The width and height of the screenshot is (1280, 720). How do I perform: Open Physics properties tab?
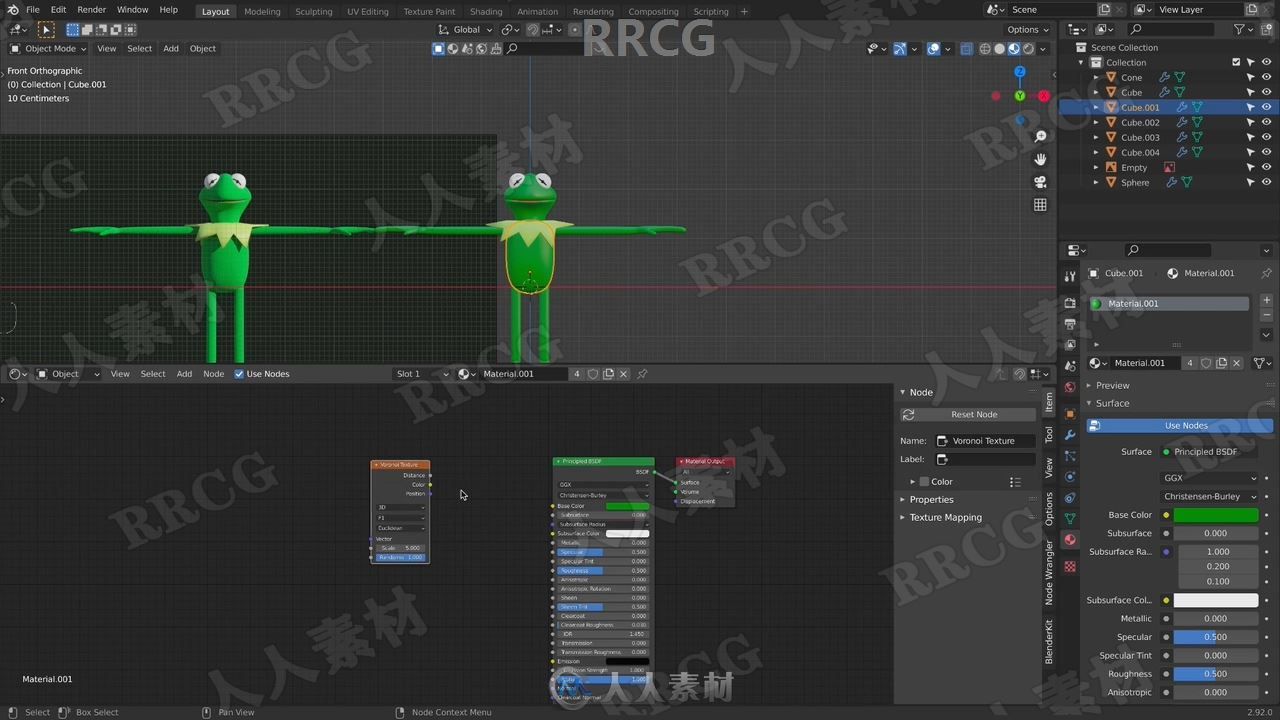point(1070,477)
